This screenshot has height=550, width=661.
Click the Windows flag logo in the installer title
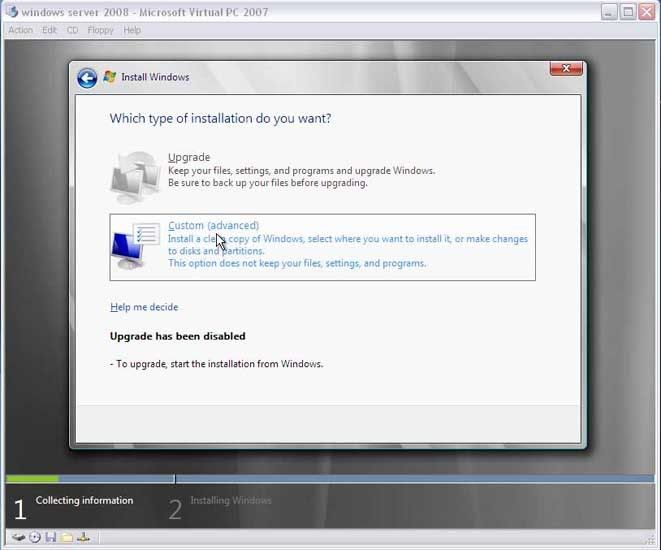[110, 77]
